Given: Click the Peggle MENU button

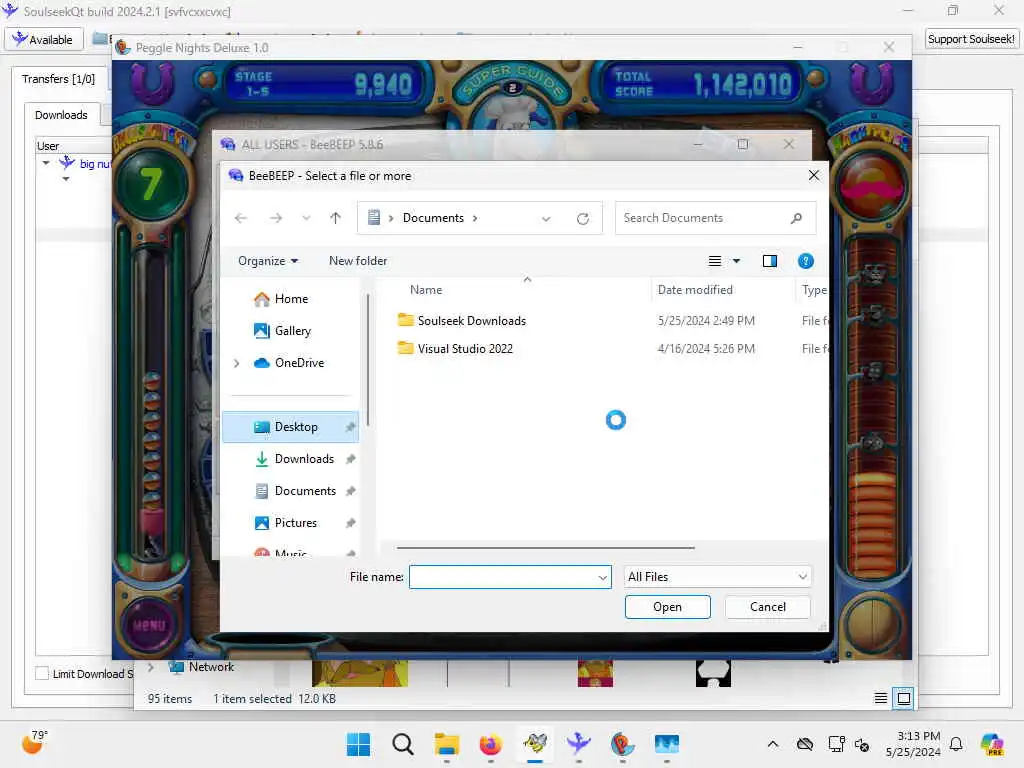Looking at the screenshot, I should (x=149, y=625).
